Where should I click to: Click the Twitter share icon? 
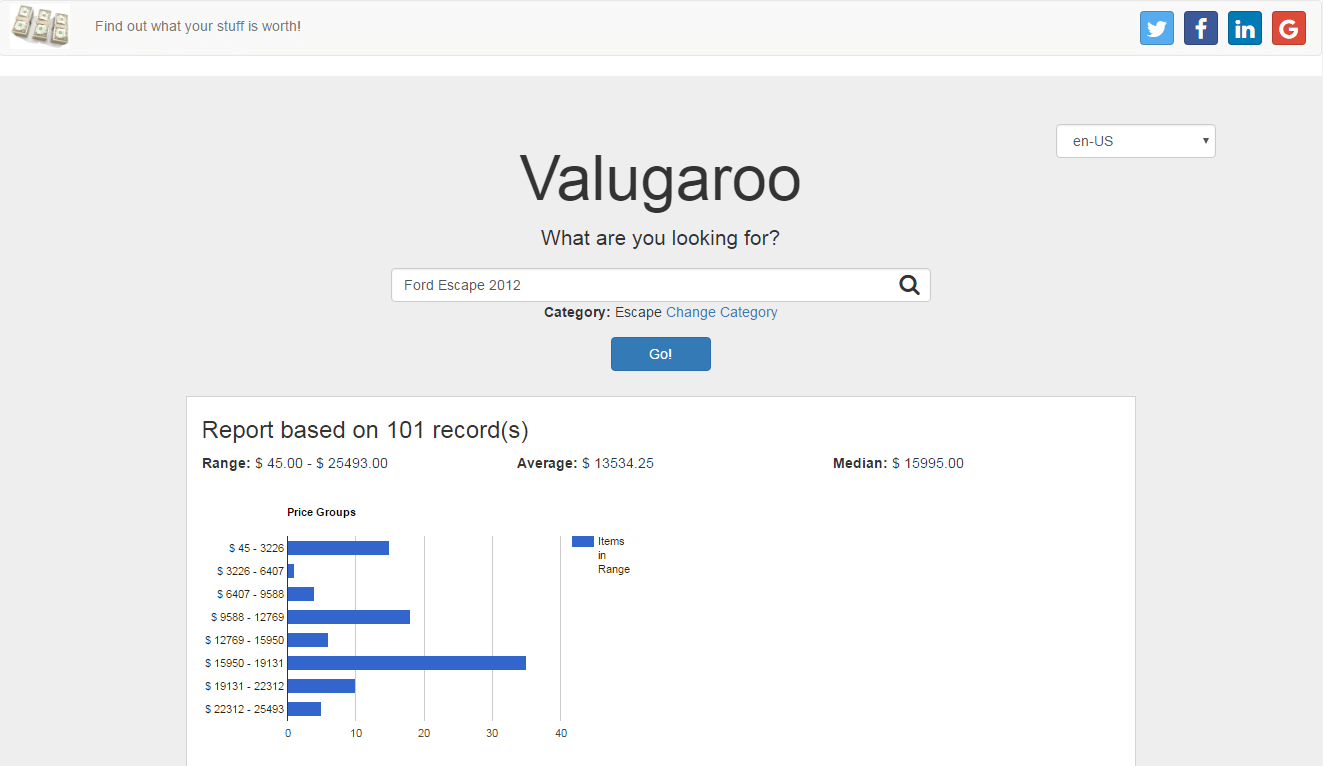point(1157,28)
